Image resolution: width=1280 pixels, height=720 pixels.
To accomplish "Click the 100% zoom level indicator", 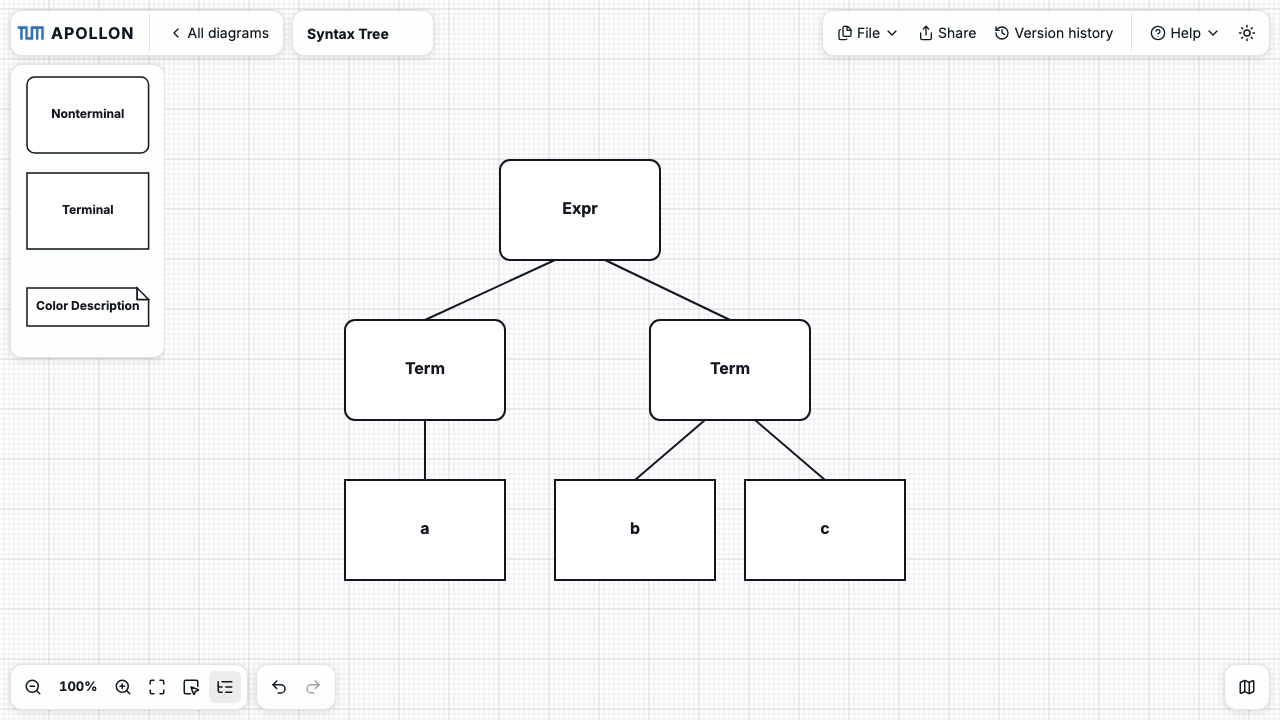I will [x=78, y=687].
